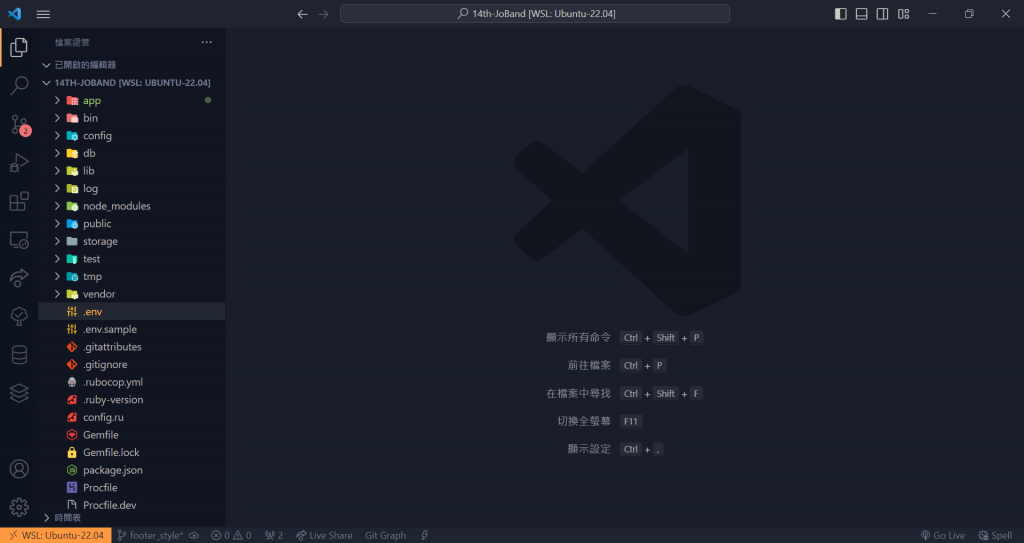1024x543 pixels.
Task: Open explorer more actions ellipsis
Action: pos(207,42)
